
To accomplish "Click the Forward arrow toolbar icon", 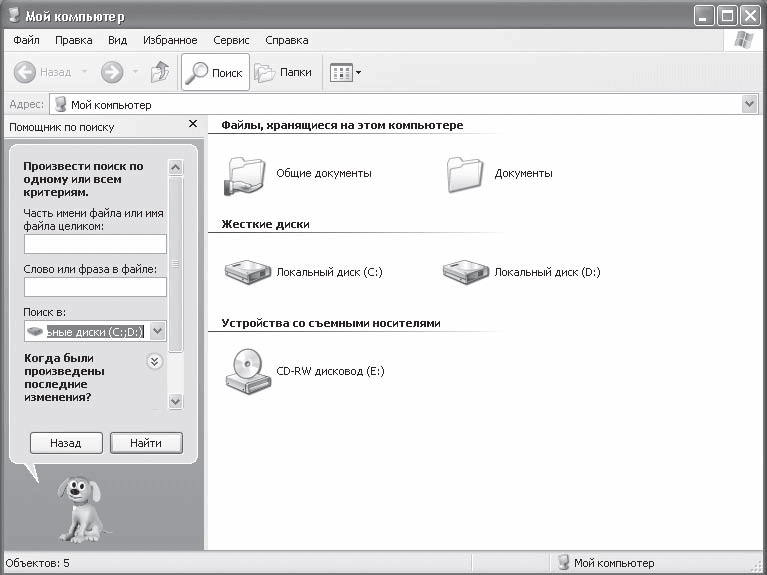I will [x=112, y=72].
